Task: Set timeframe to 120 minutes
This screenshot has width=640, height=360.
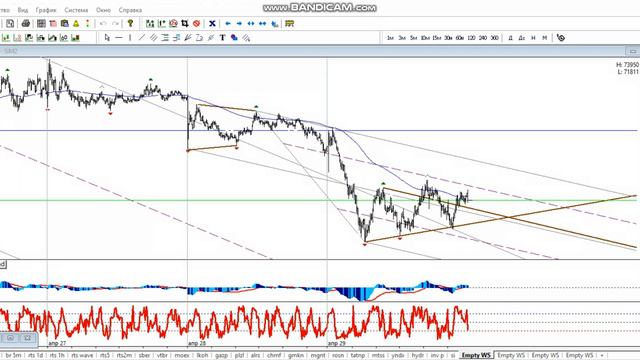Action: [471, 38]
